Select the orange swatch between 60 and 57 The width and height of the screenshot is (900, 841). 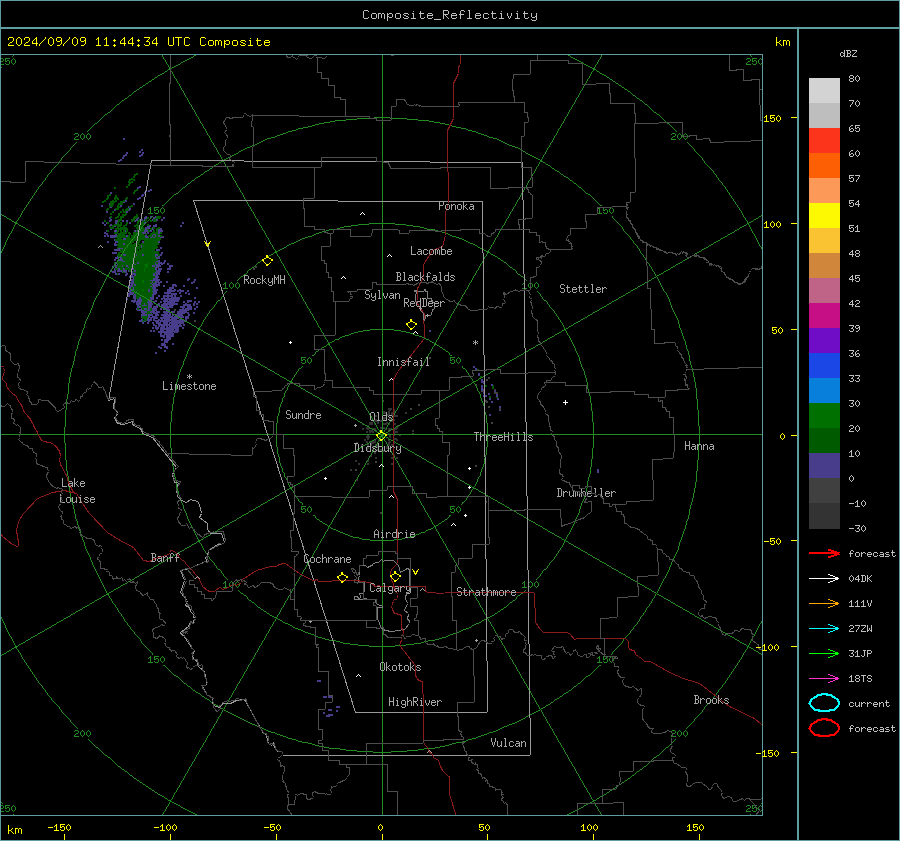click(x=824, y=165)
